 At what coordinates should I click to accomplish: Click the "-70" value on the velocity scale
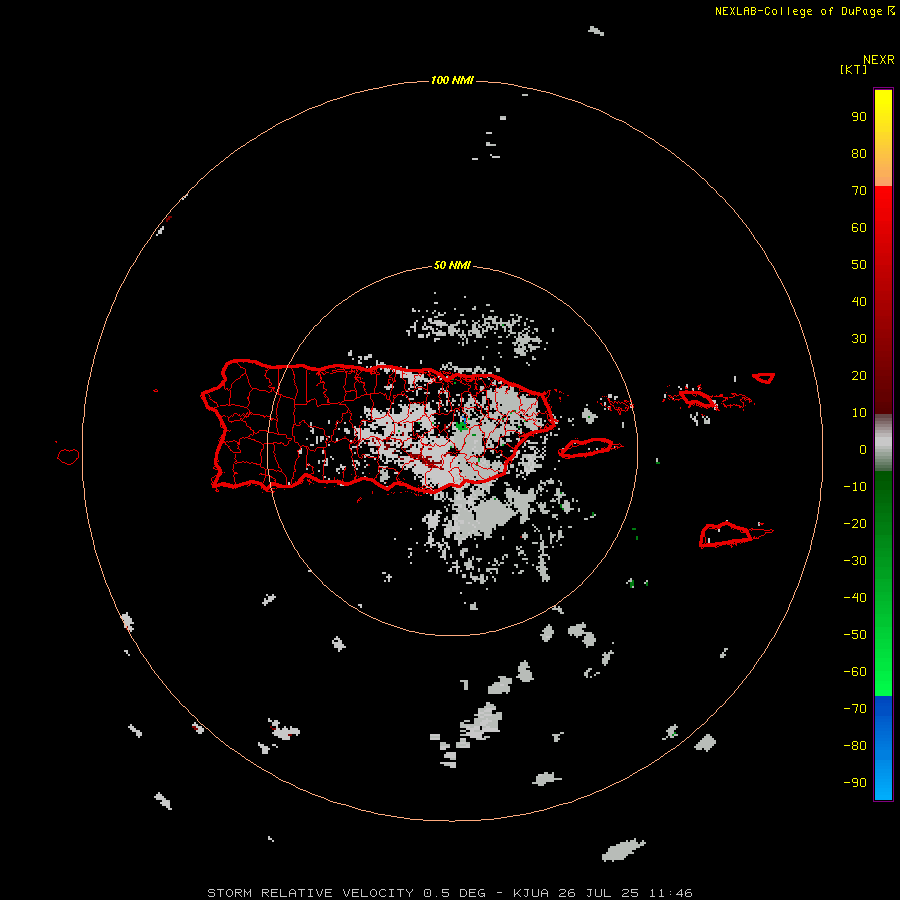pyautogui.click(x=855, y=709)
